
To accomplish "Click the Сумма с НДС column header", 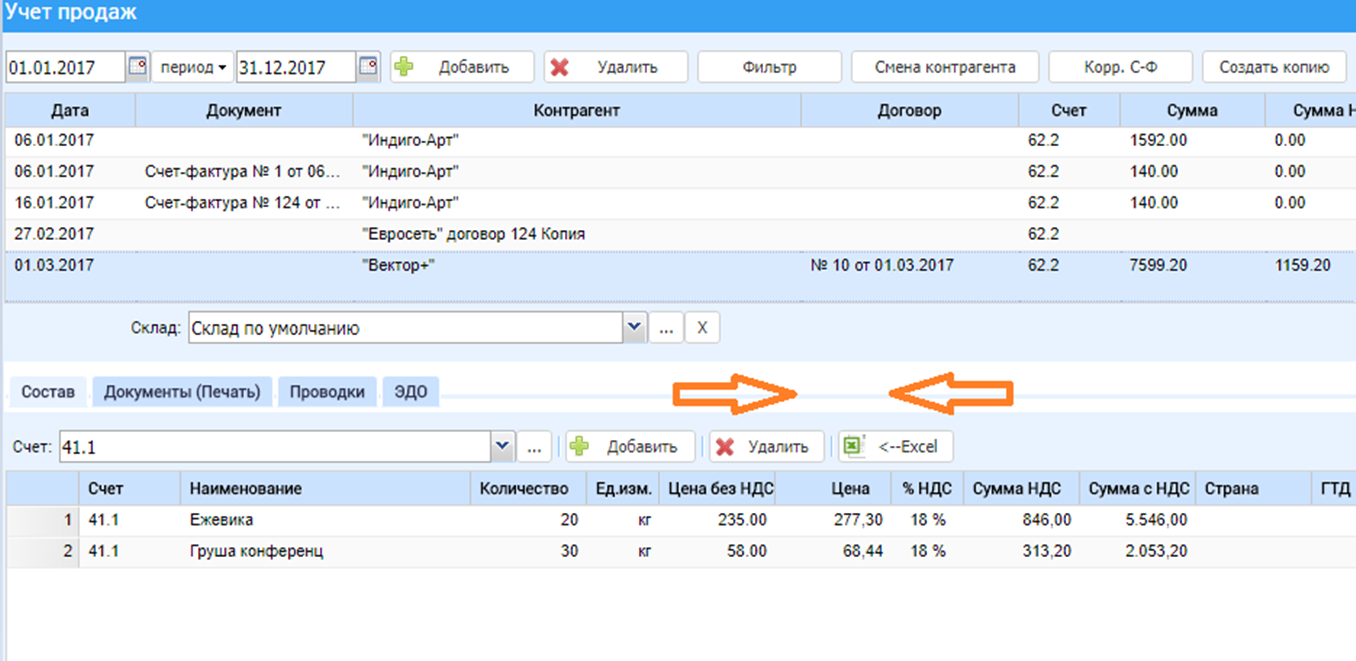I will [x=1138, y=489].
